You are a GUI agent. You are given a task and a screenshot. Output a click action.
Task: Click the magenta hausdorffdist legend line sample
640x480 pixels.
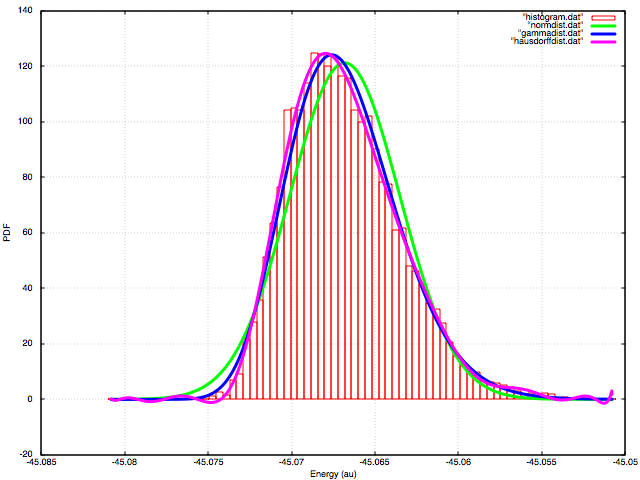(603, 41)
